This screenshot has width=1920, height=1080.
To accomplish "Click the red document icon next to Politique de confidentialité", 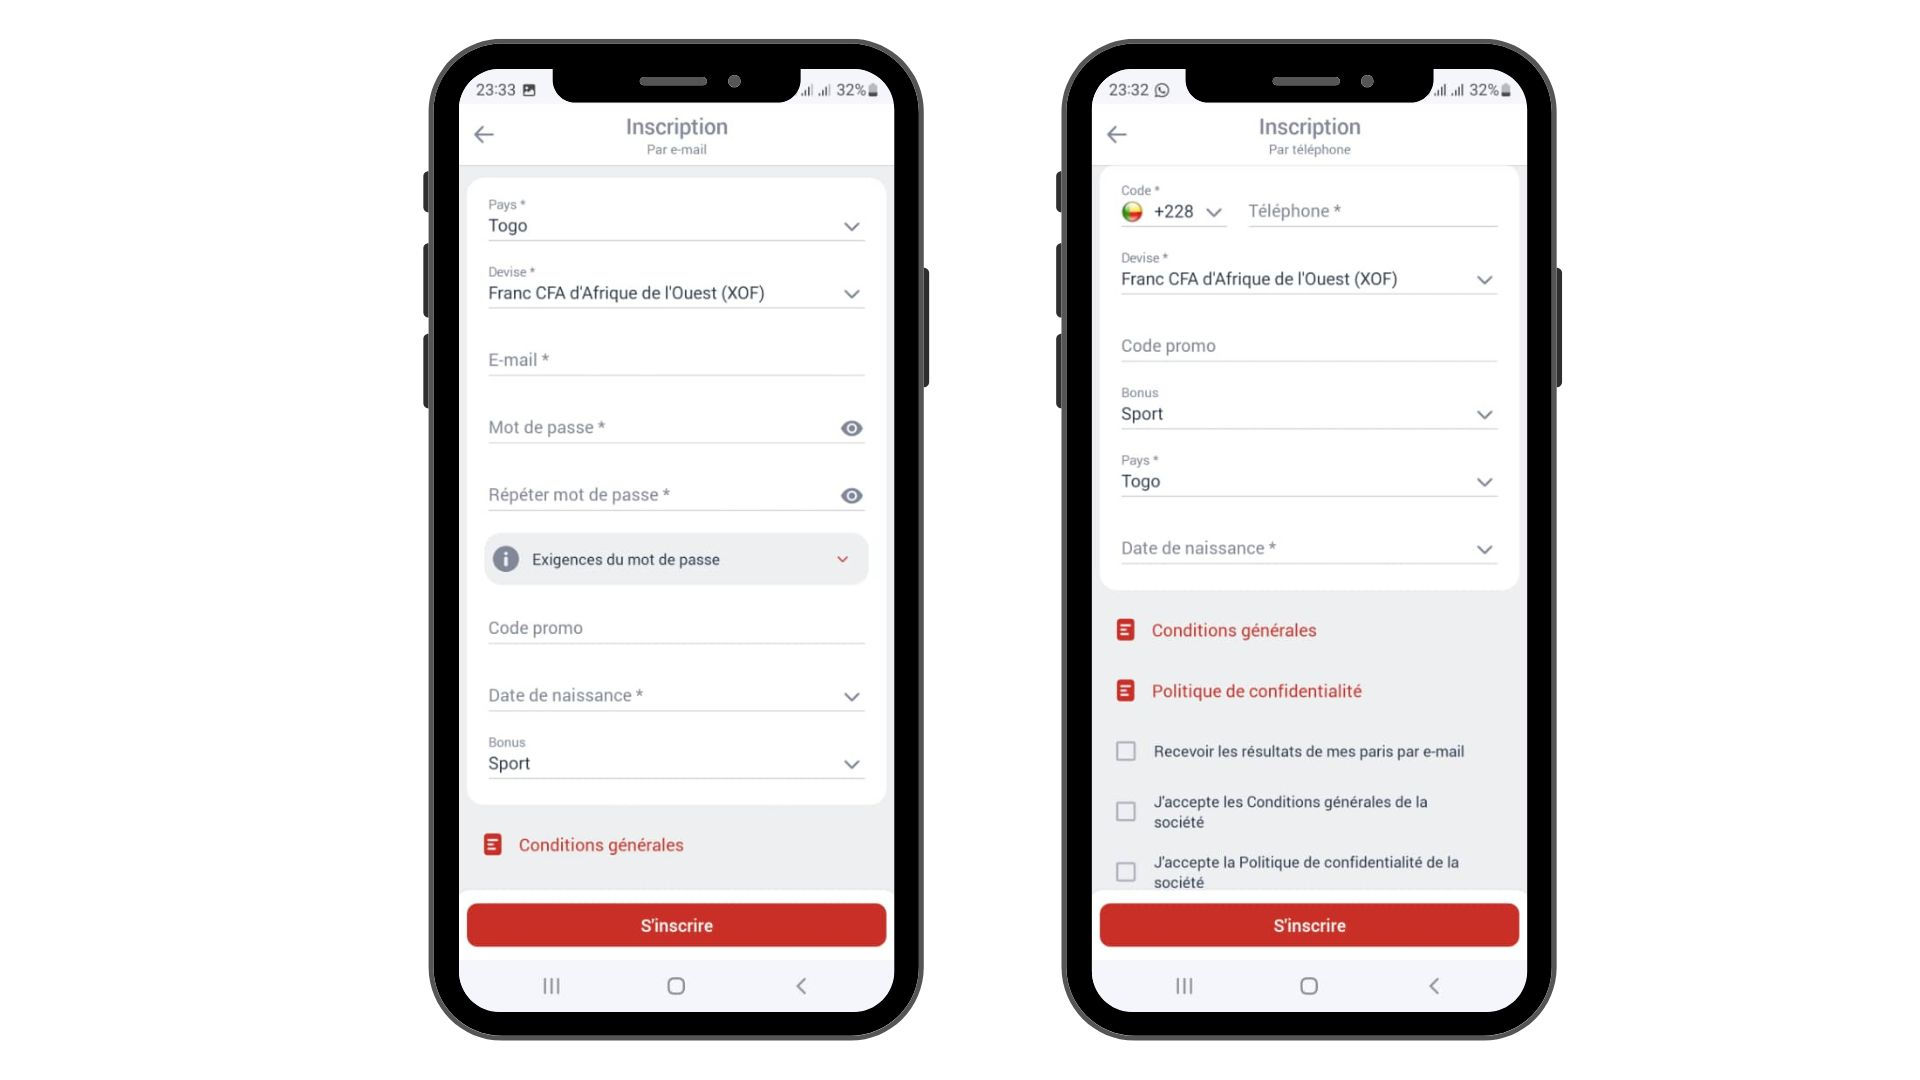I will (x=1127, y=691).
